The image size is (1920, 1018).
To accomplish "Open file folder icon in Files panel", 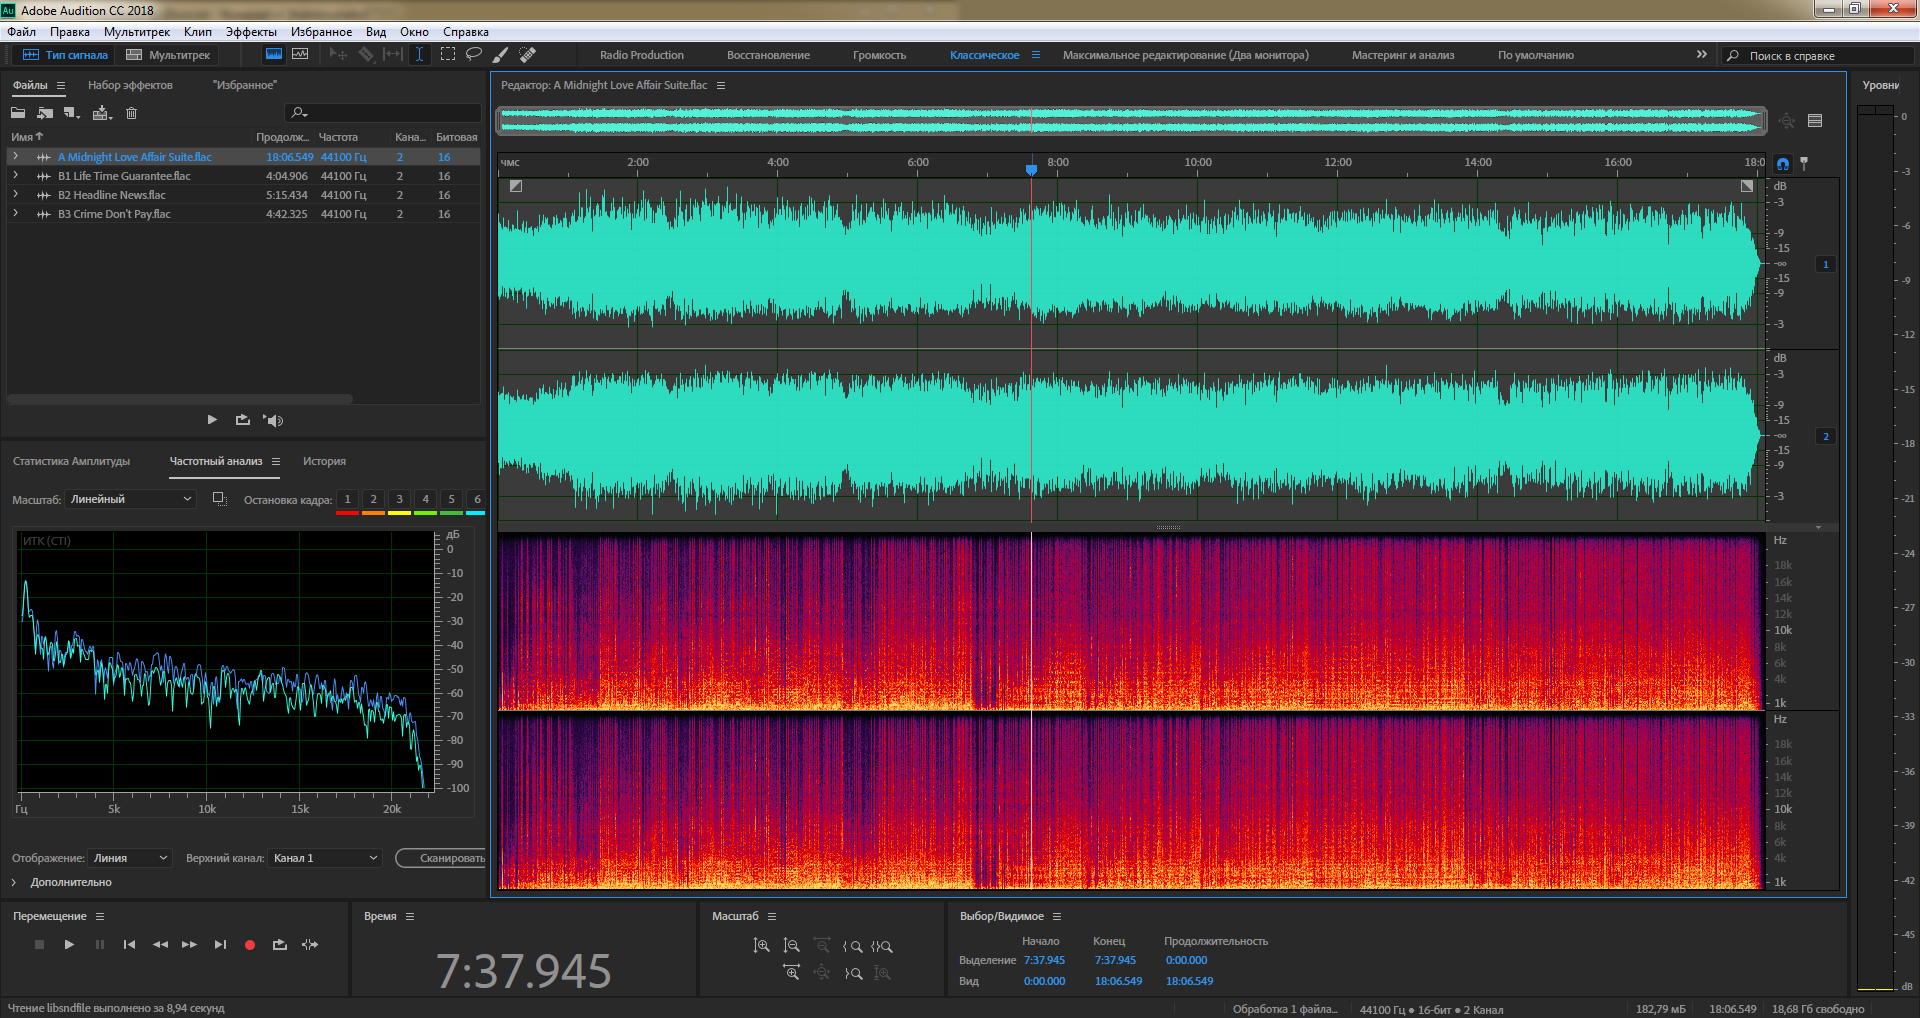I will tap(18, 113).
